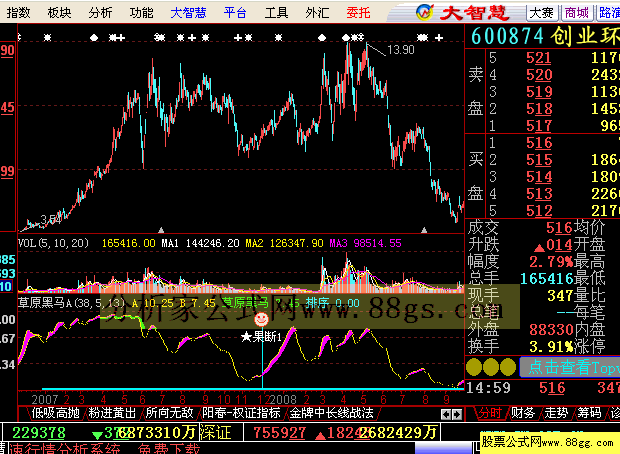Image resolution: width=620 pixels, height=454 pixels.
Task: Click the 现手 value 347
Action: [560, 296]
